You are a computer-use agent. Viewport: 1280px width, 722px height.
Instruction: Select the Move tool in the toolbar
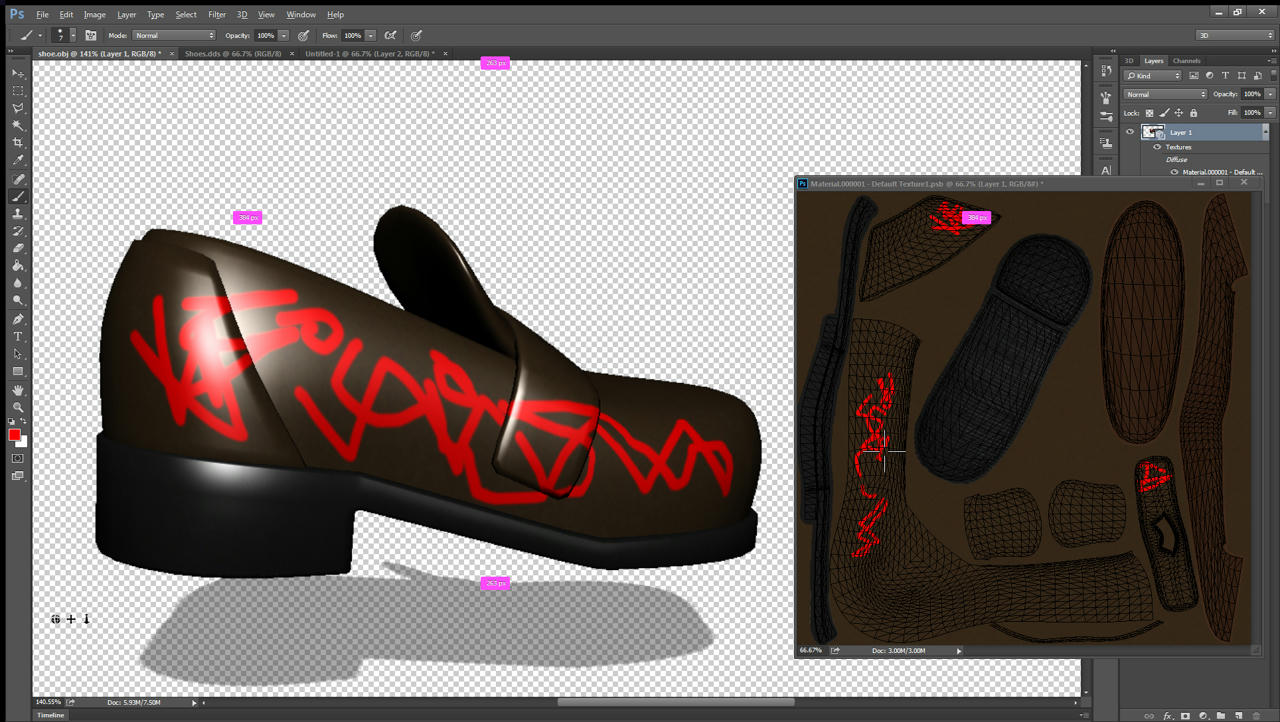coord(18,73)
